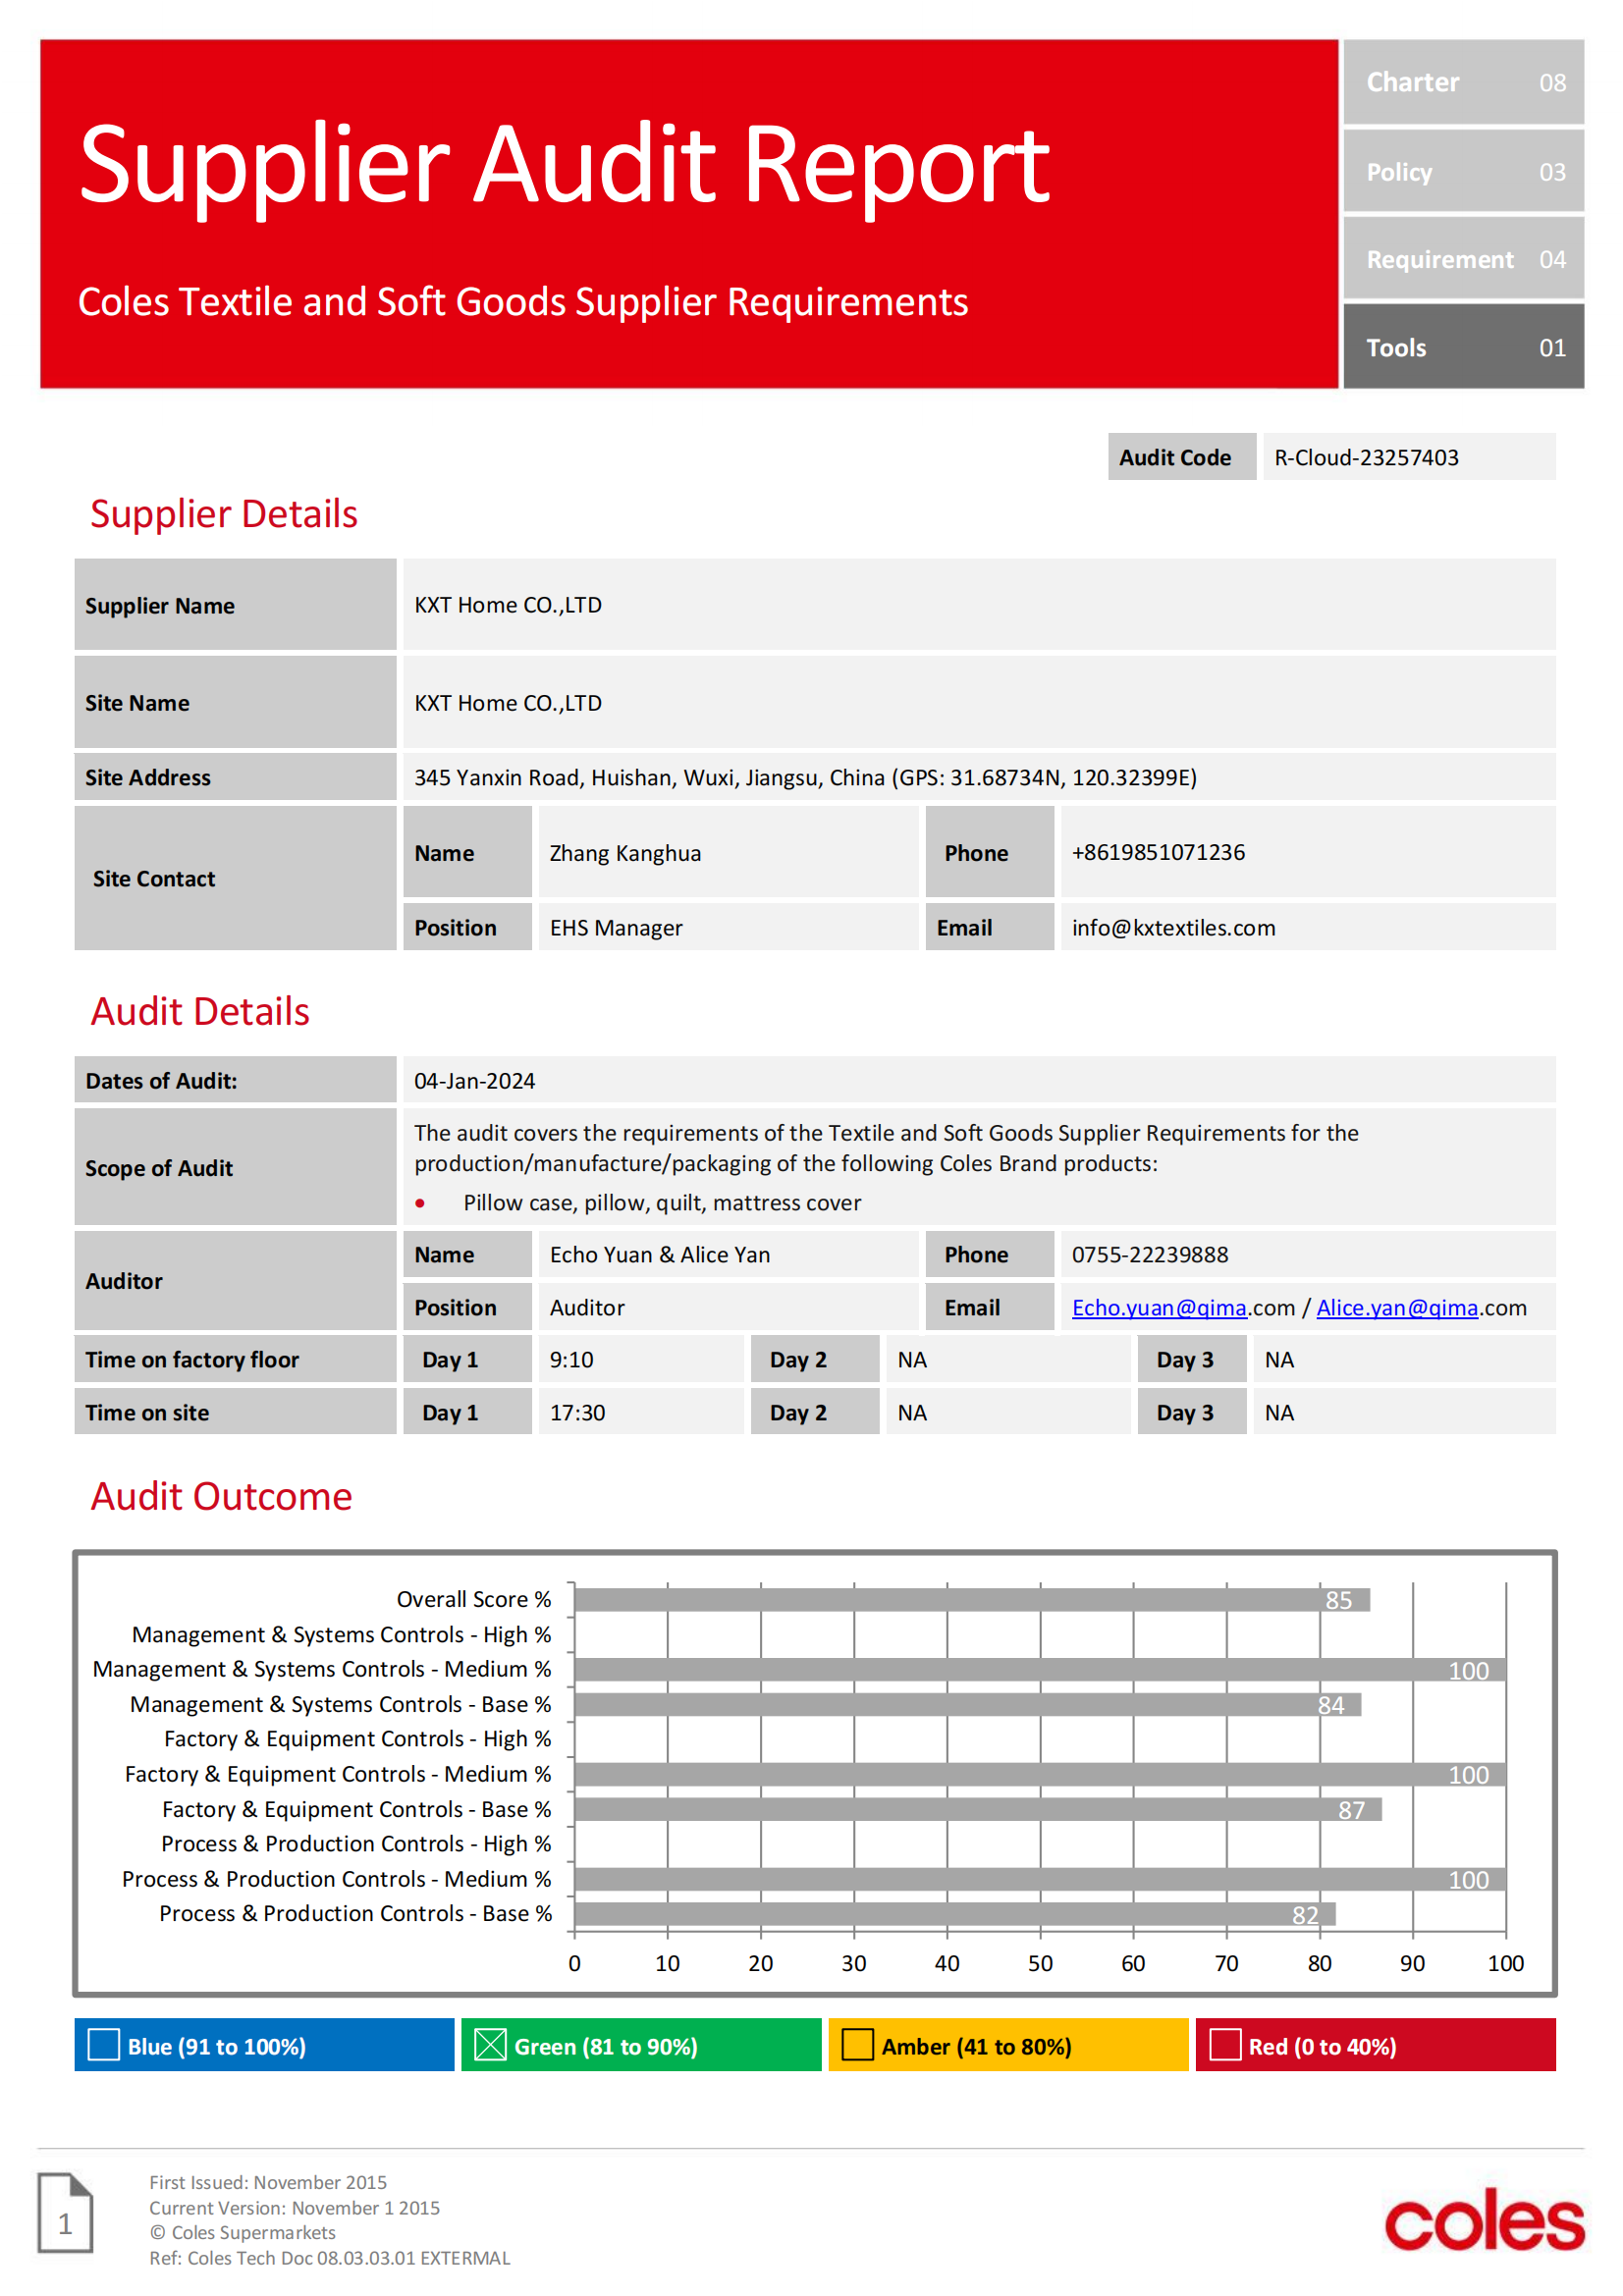Image resolution: width=1623 pixels, height=2296 pixels.
Task: Click the Supplier Audit Report title banner
Action: pyautogui.click(x=689, y=214)
